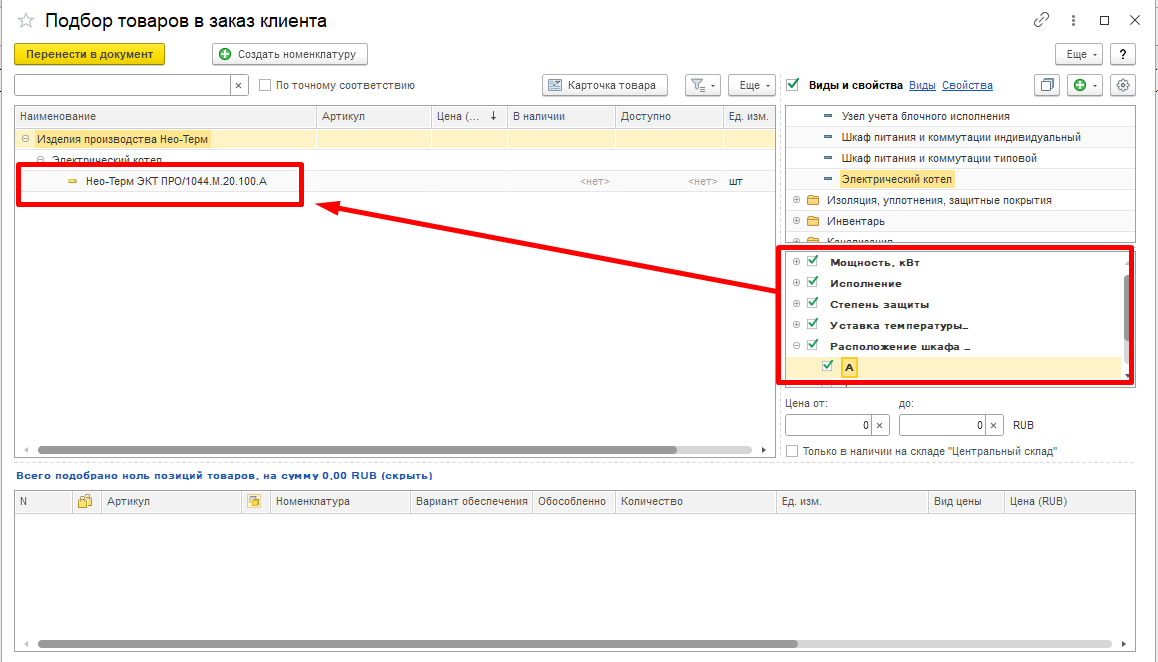Click 'Перенести в документ' button
The width and height of the screenshot is (1158, 662).
pos(89,54)
